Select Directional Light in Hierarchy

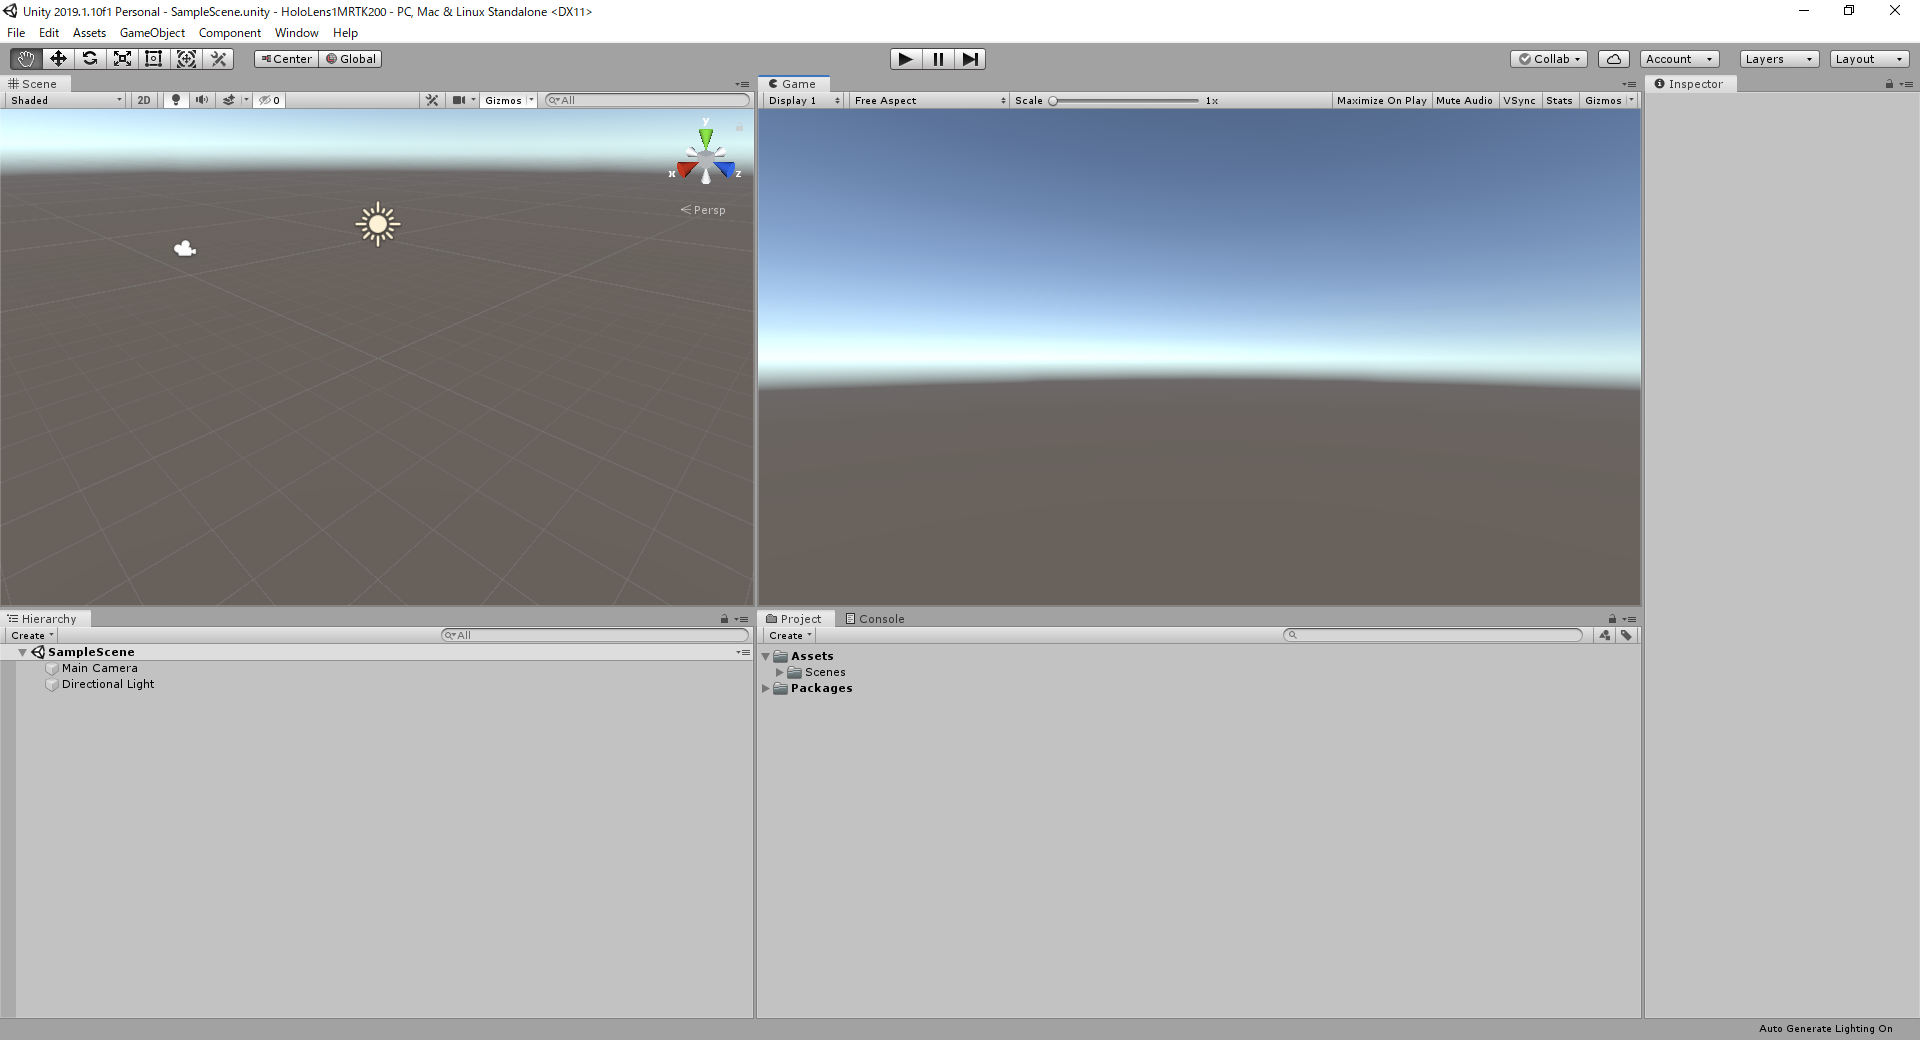[x=107, y=684]
